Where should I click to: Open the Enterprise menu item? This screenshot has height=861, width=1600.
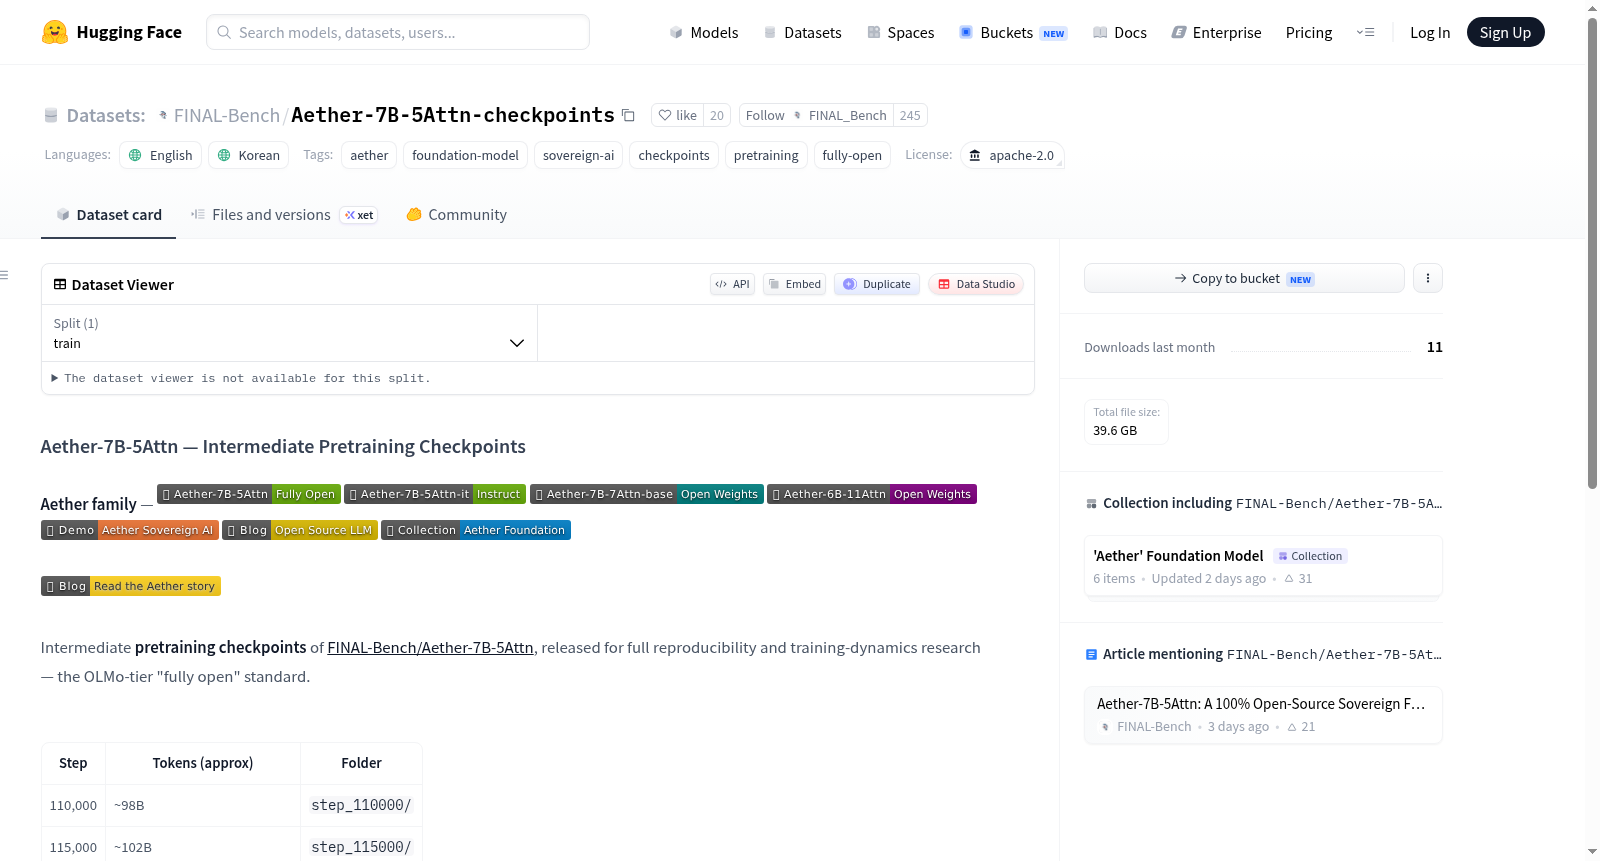(x=1217, y=32)
